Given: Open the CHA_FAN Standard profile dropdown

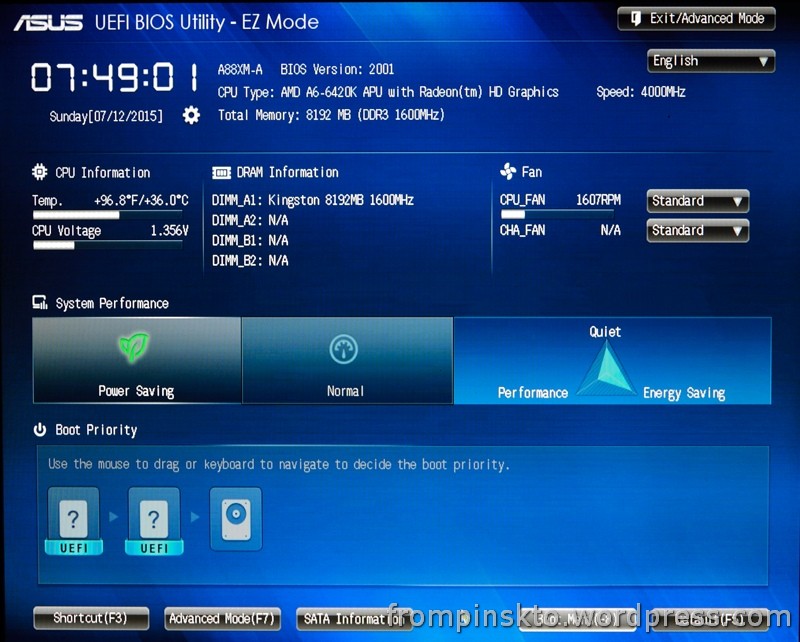Looking at the screenshot, I should point(697,231).
